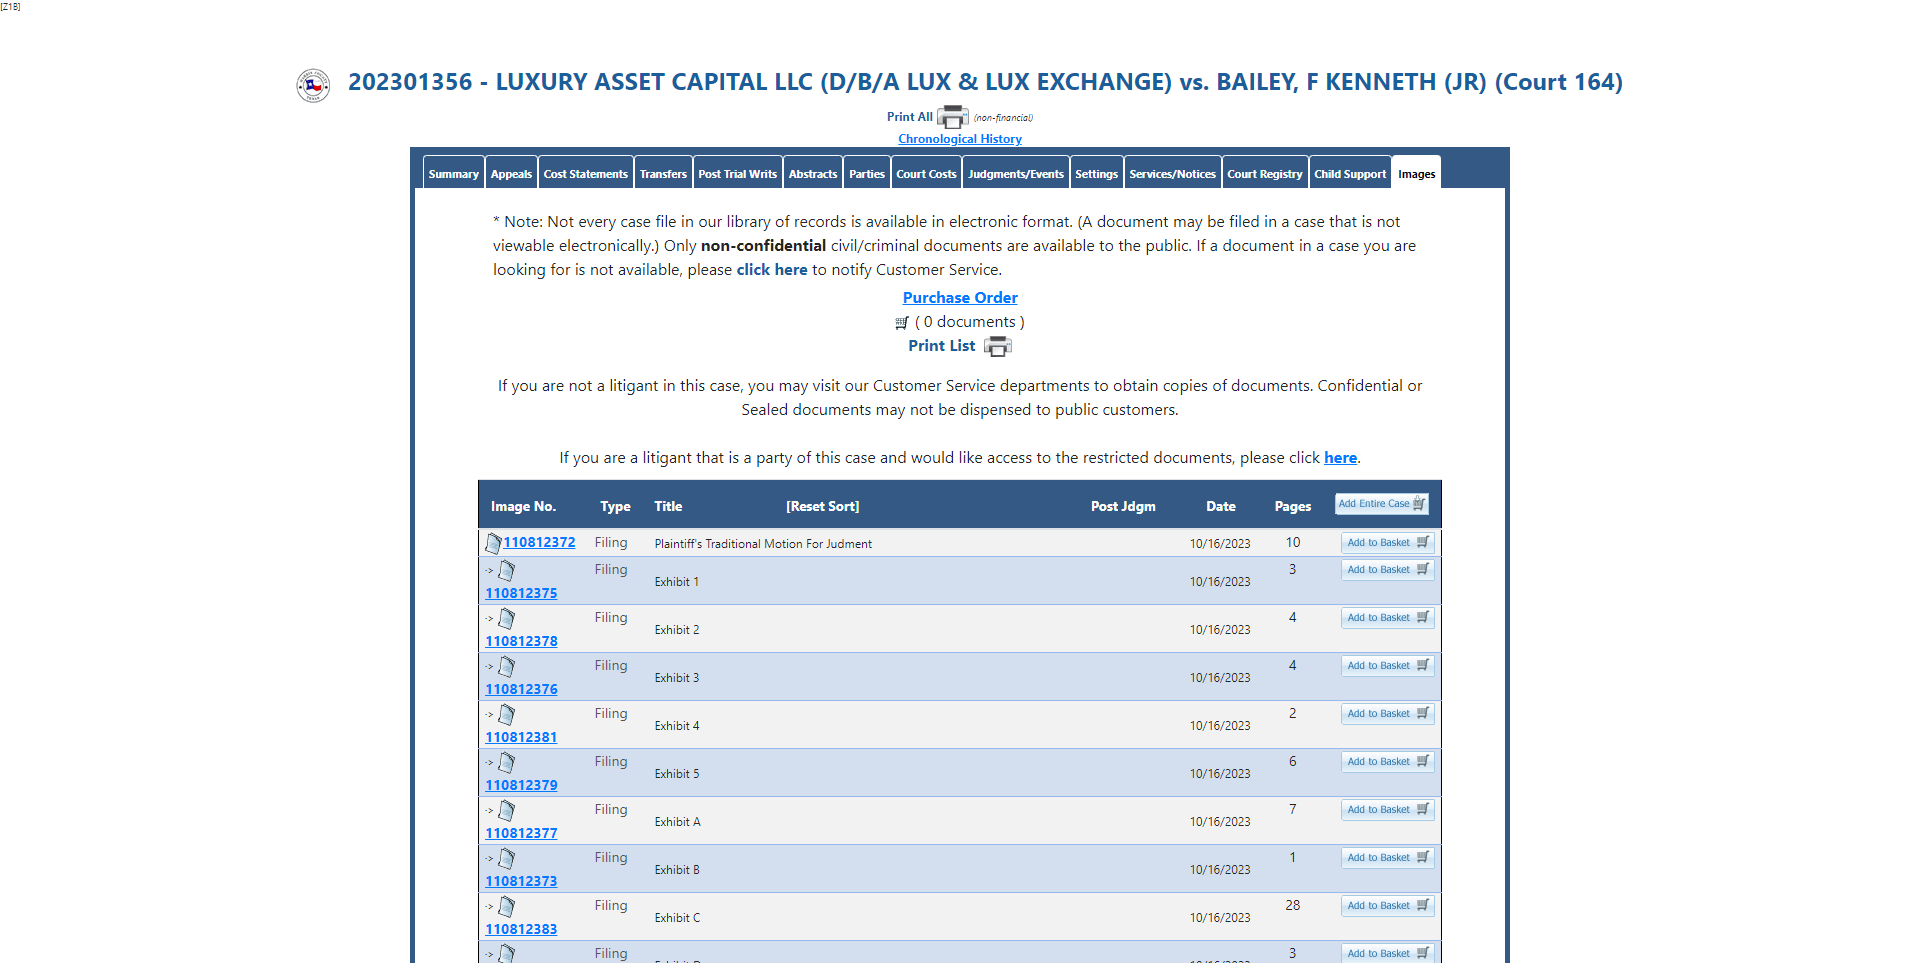Viewport: 1920px width, 963px height.
Task: Click the shopping cart icon beside 0 documents
Action: click(902, 322)
